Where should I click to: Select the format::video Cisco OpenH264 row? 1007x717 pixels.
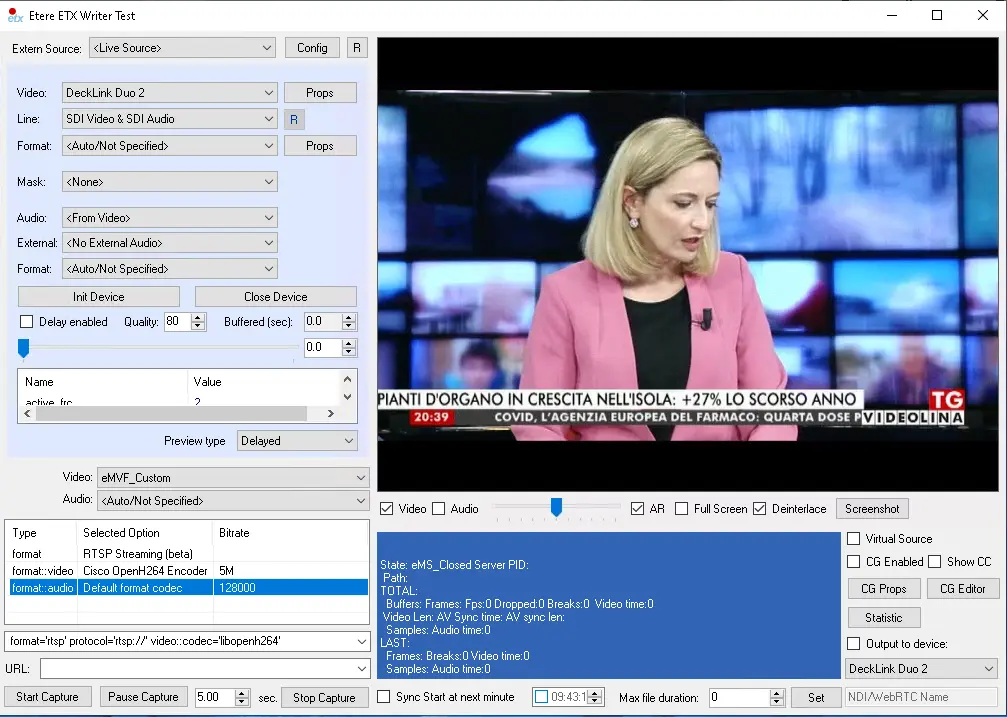pyautogui.click(x=144, y=571)
